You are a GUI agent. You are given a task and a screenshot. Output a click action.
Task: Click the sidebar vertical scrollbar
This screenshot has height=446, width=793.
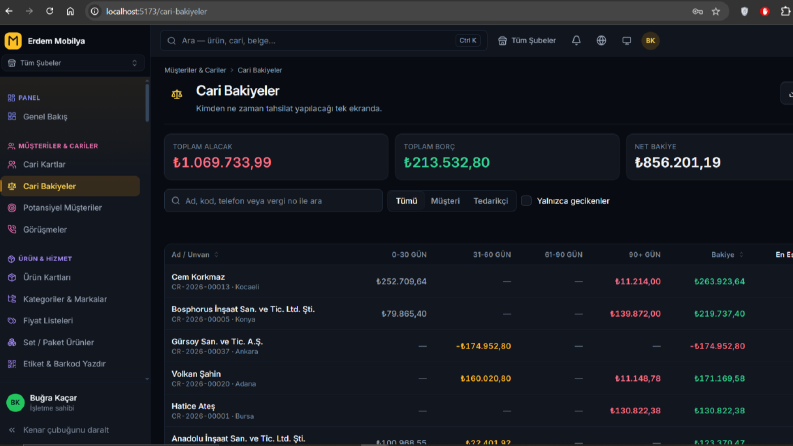147,103
